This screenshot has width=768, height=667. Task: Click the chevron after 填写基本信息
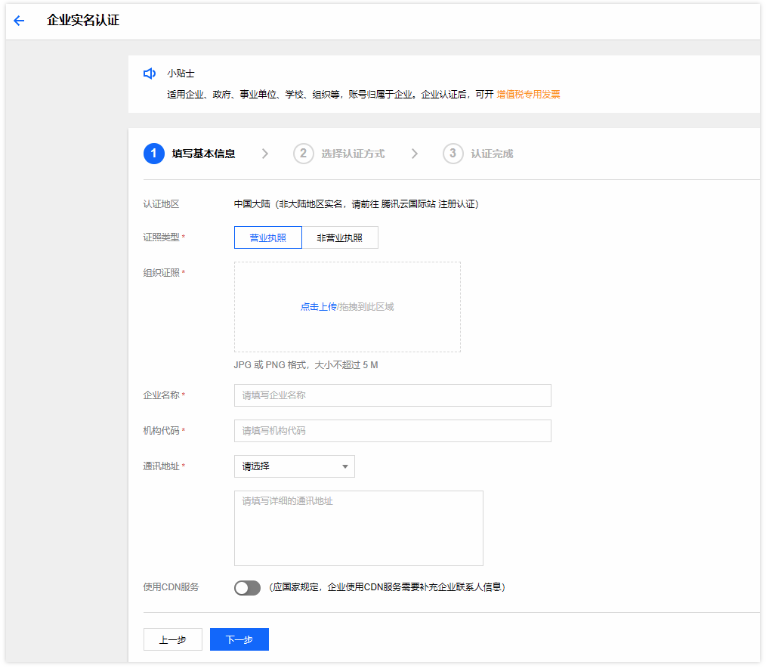click(265, 154)
